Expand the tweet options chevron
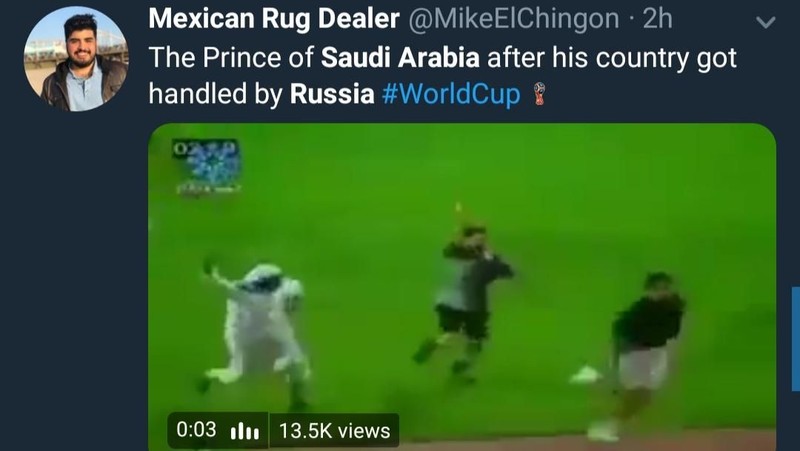This screenshot has height=451, width=800. pyautogui.click(x=766, y=22)
